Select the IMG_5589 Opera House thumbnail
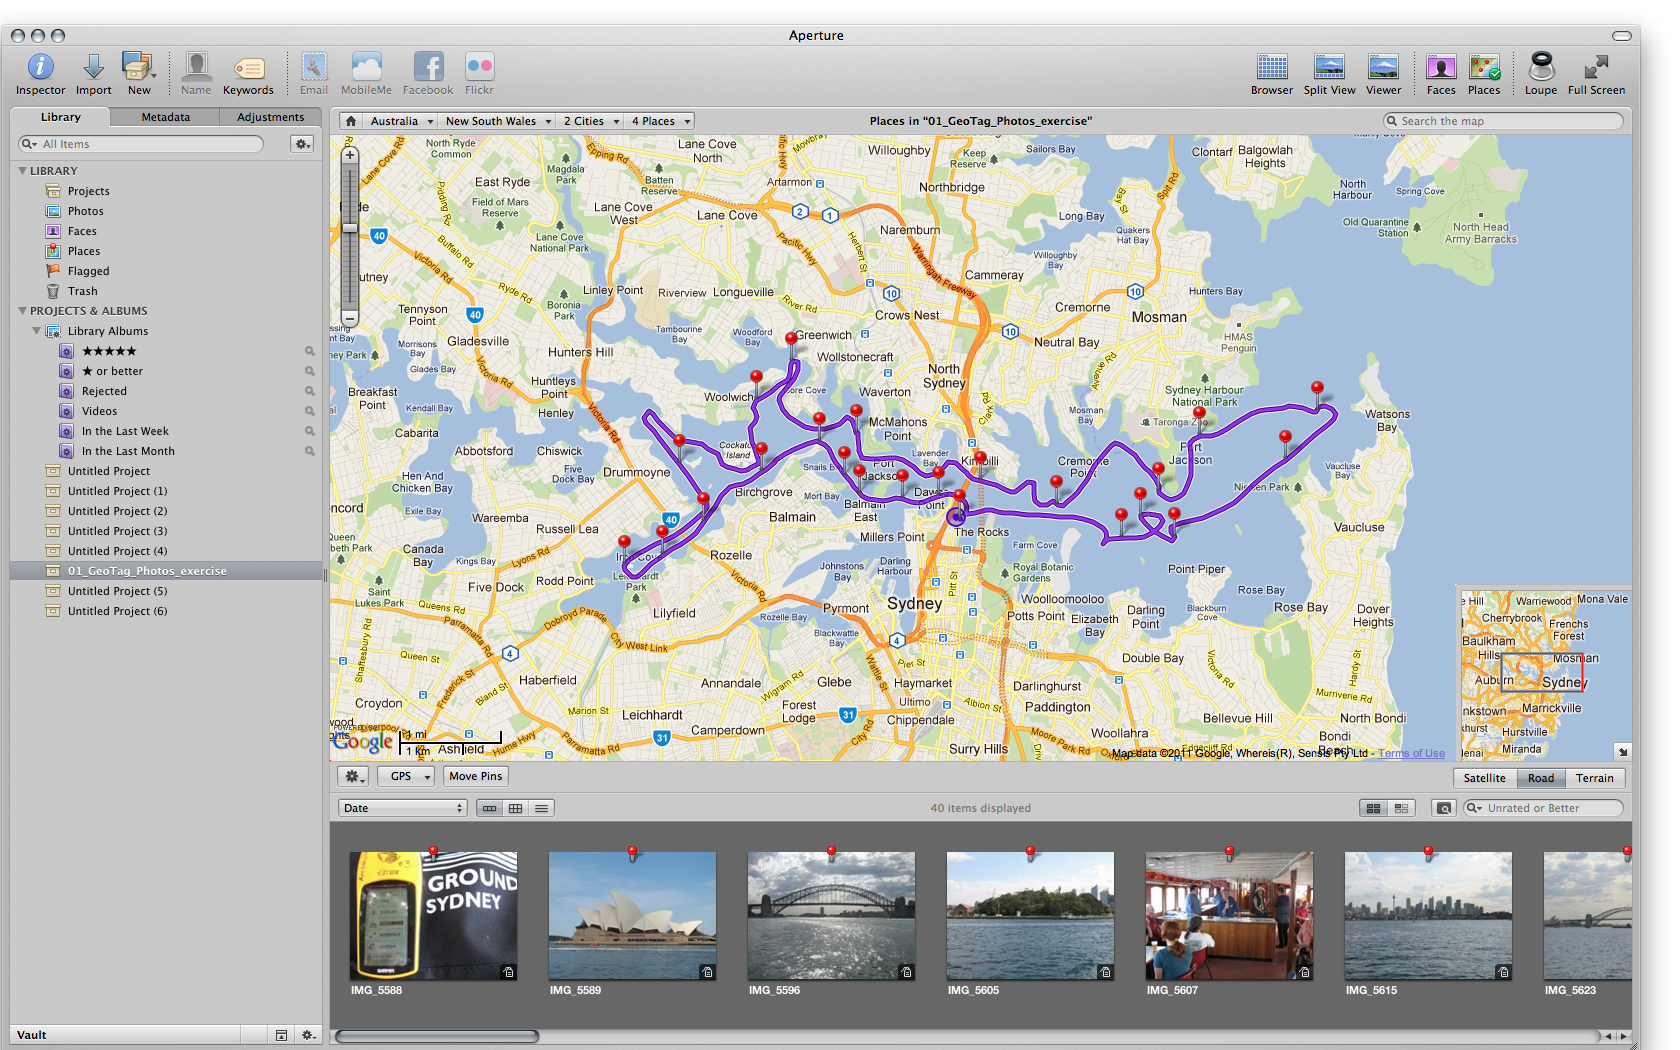1680x1050 pixels. 632,915
